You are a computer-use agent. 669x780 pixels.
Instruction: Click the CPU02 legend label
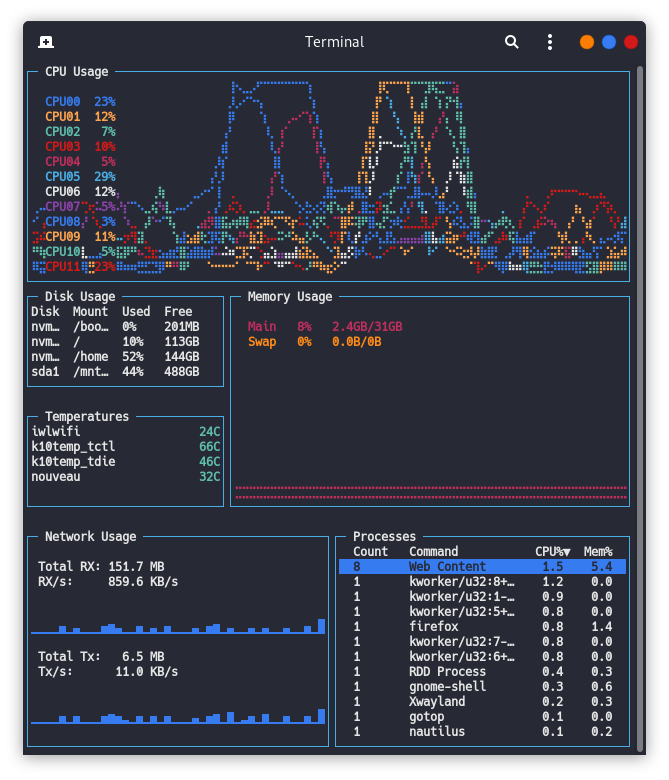tap(63, 131)
